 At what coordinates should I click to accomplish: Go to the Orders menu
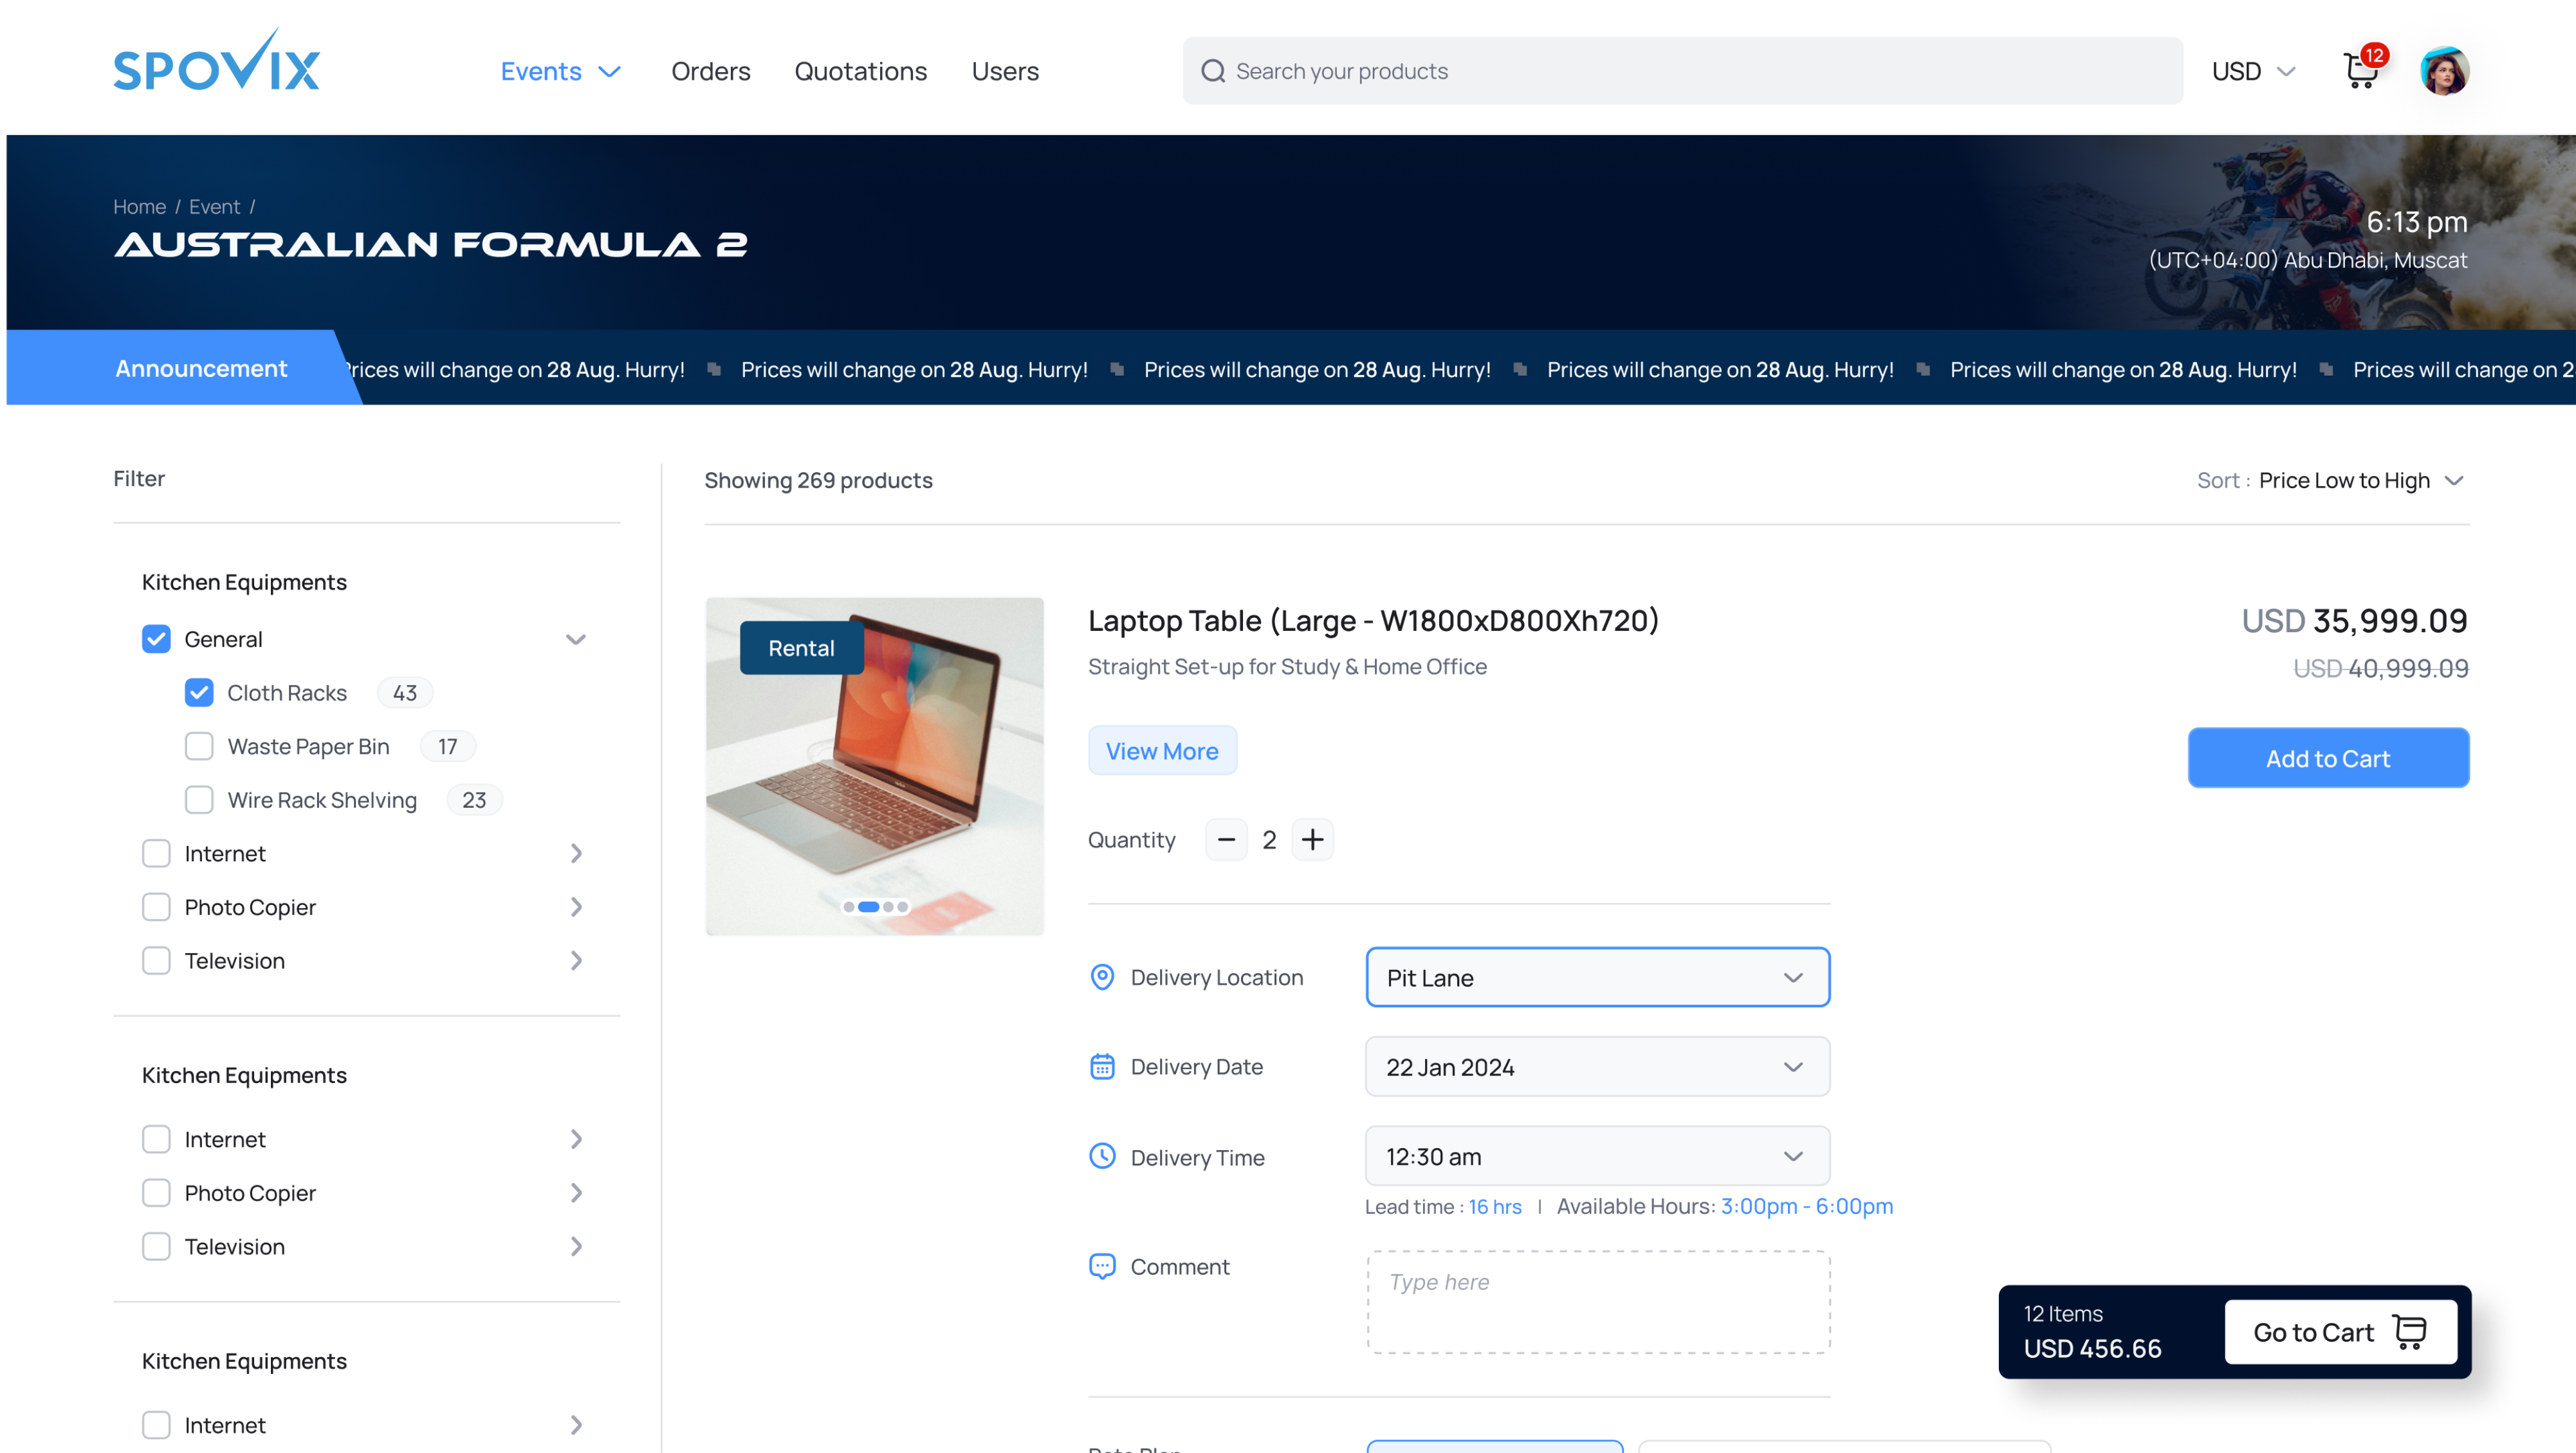pos(710,71)
